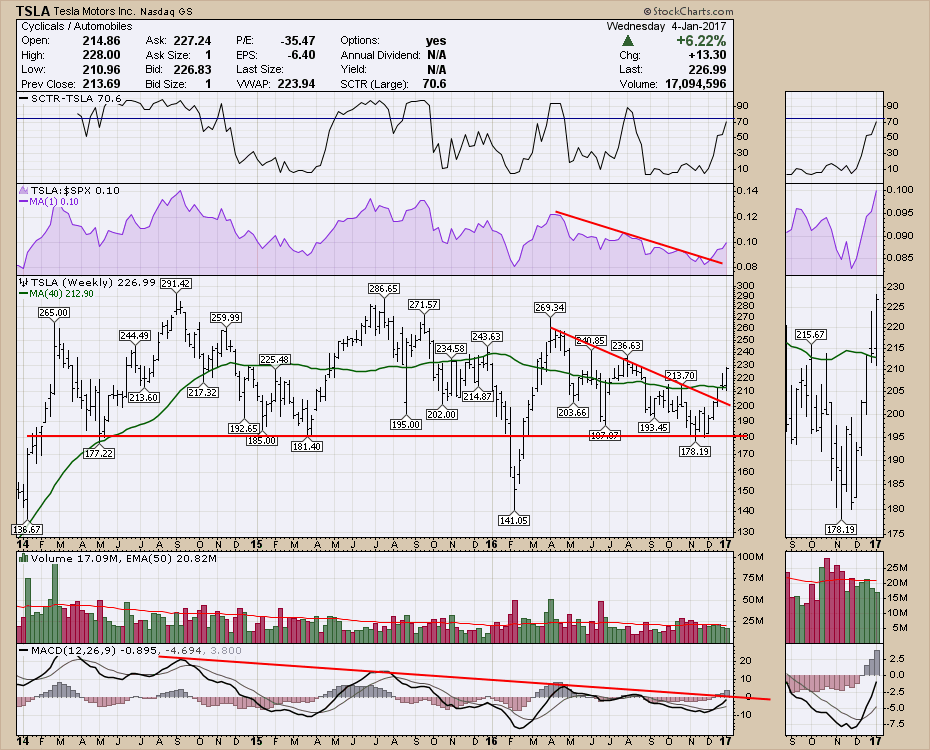930x750 pixels.
Task: Click the 213.70 price label
Action: 680,375
